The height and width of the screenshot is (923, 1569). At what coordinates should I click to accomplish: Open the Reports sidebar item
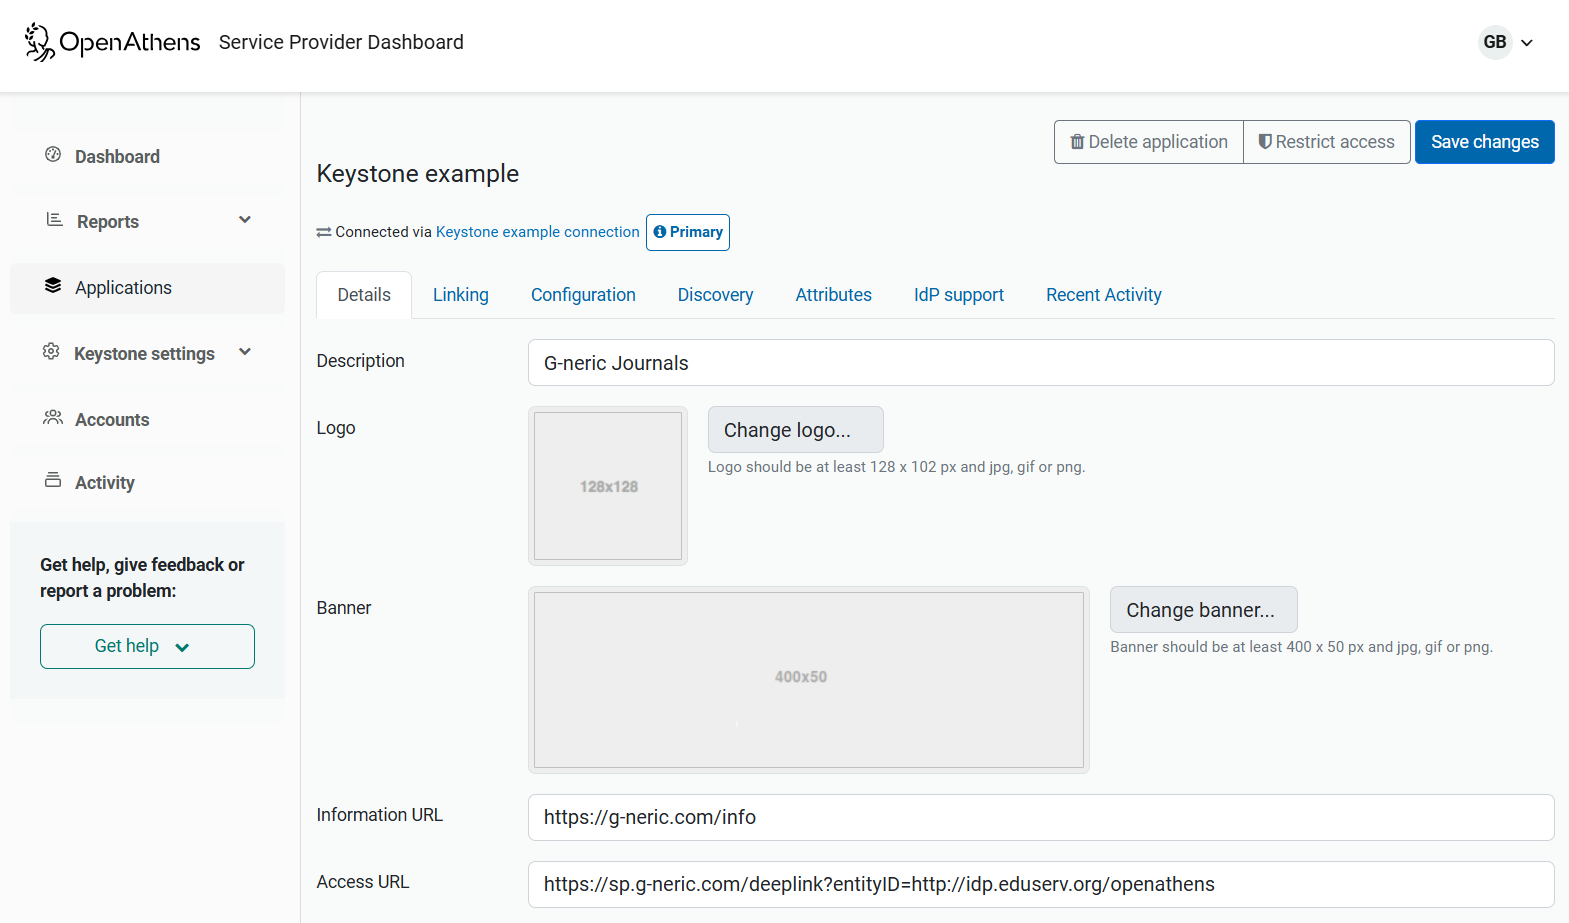tap(108, 222)
